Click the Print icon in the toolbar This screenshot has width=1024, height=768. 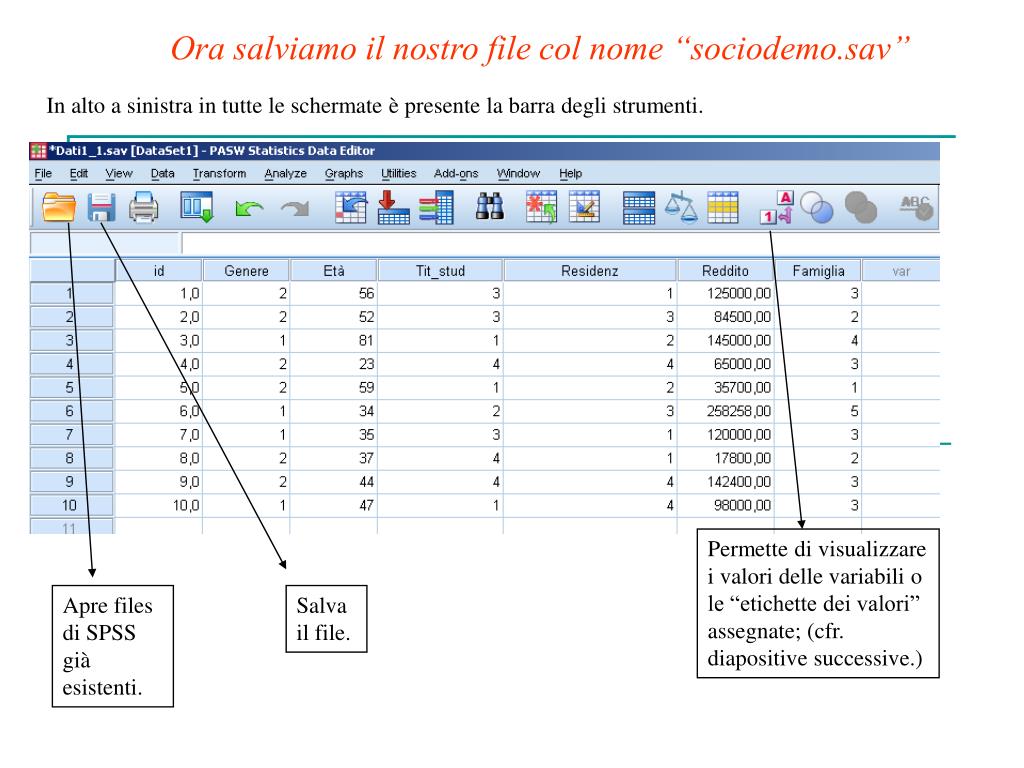[143, 208]
